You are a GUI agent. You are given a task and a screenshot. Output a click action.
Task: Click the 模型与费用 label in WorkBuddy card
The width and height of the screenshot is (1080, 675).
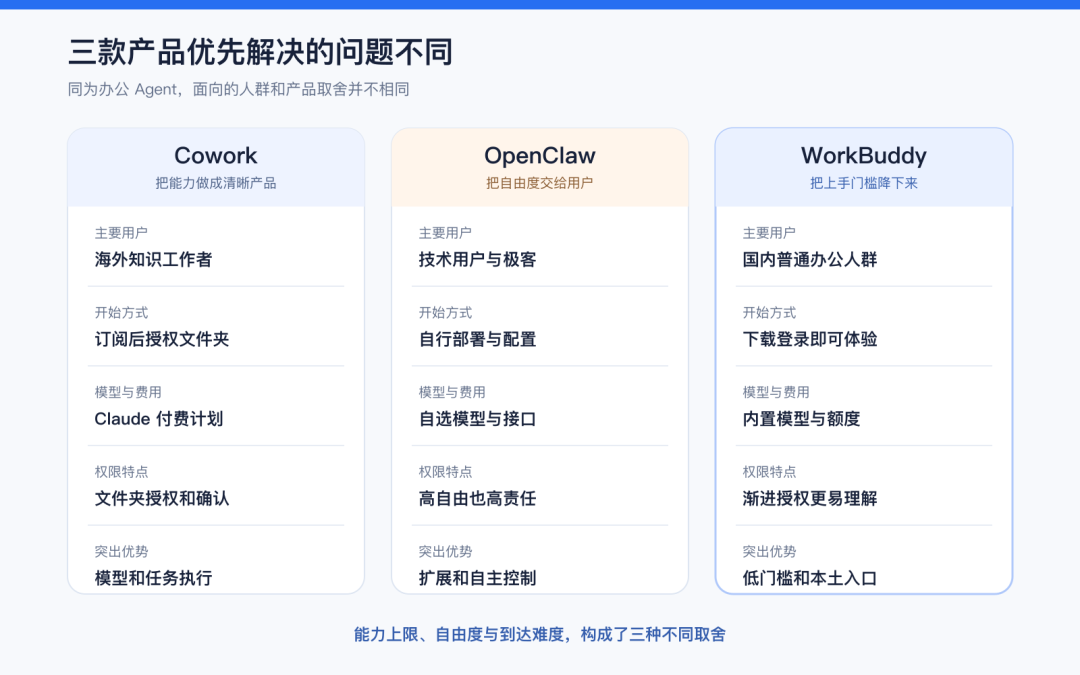[776, 393]
